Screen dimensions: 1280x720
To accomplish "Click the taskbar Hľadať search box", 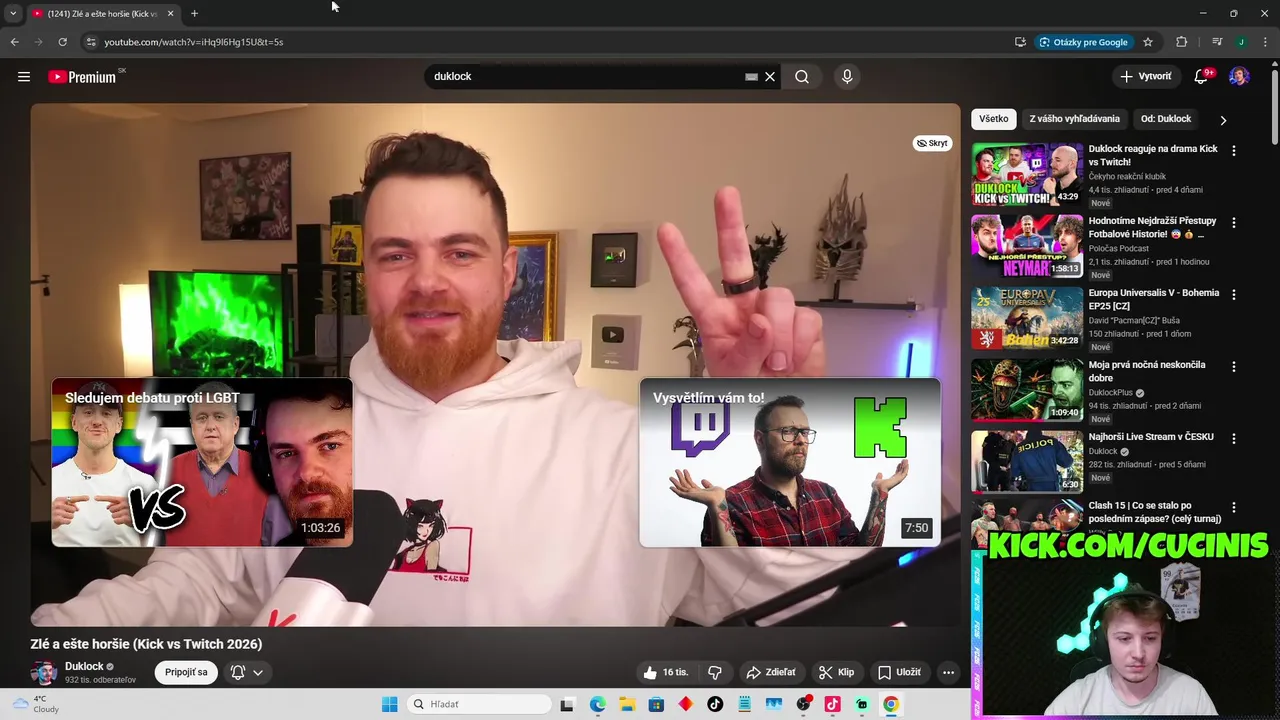I will tap(481, 704).
